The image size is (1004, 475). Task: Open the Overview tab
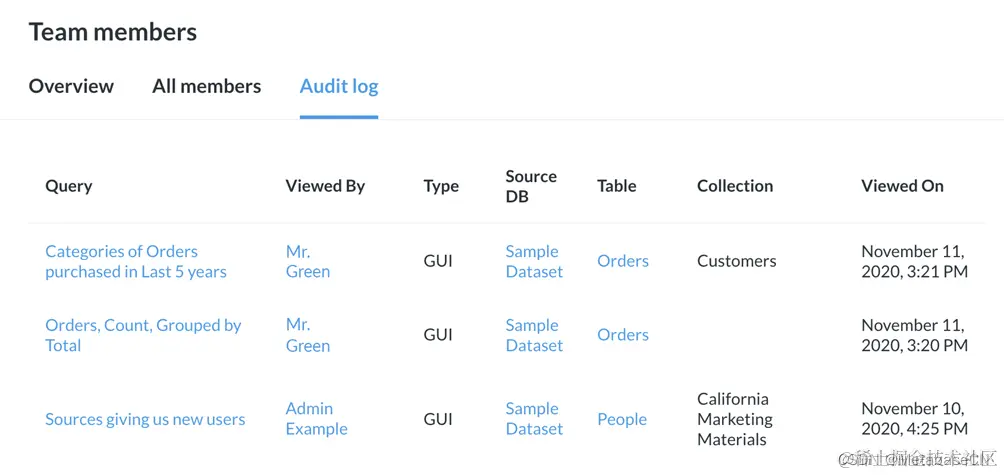tap(71, 86)
